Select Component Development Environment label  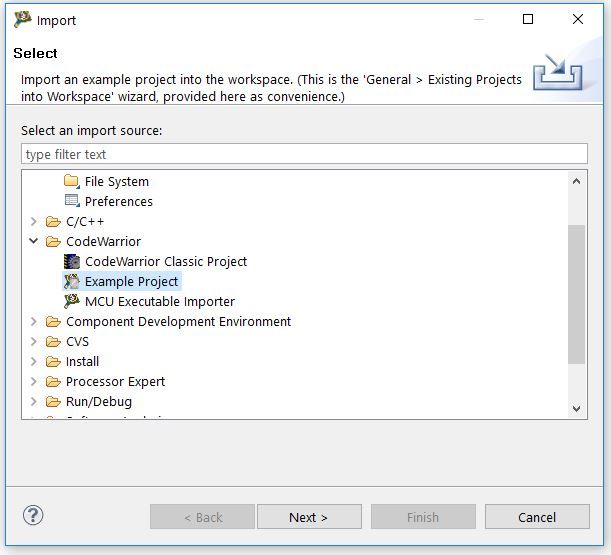178,322
